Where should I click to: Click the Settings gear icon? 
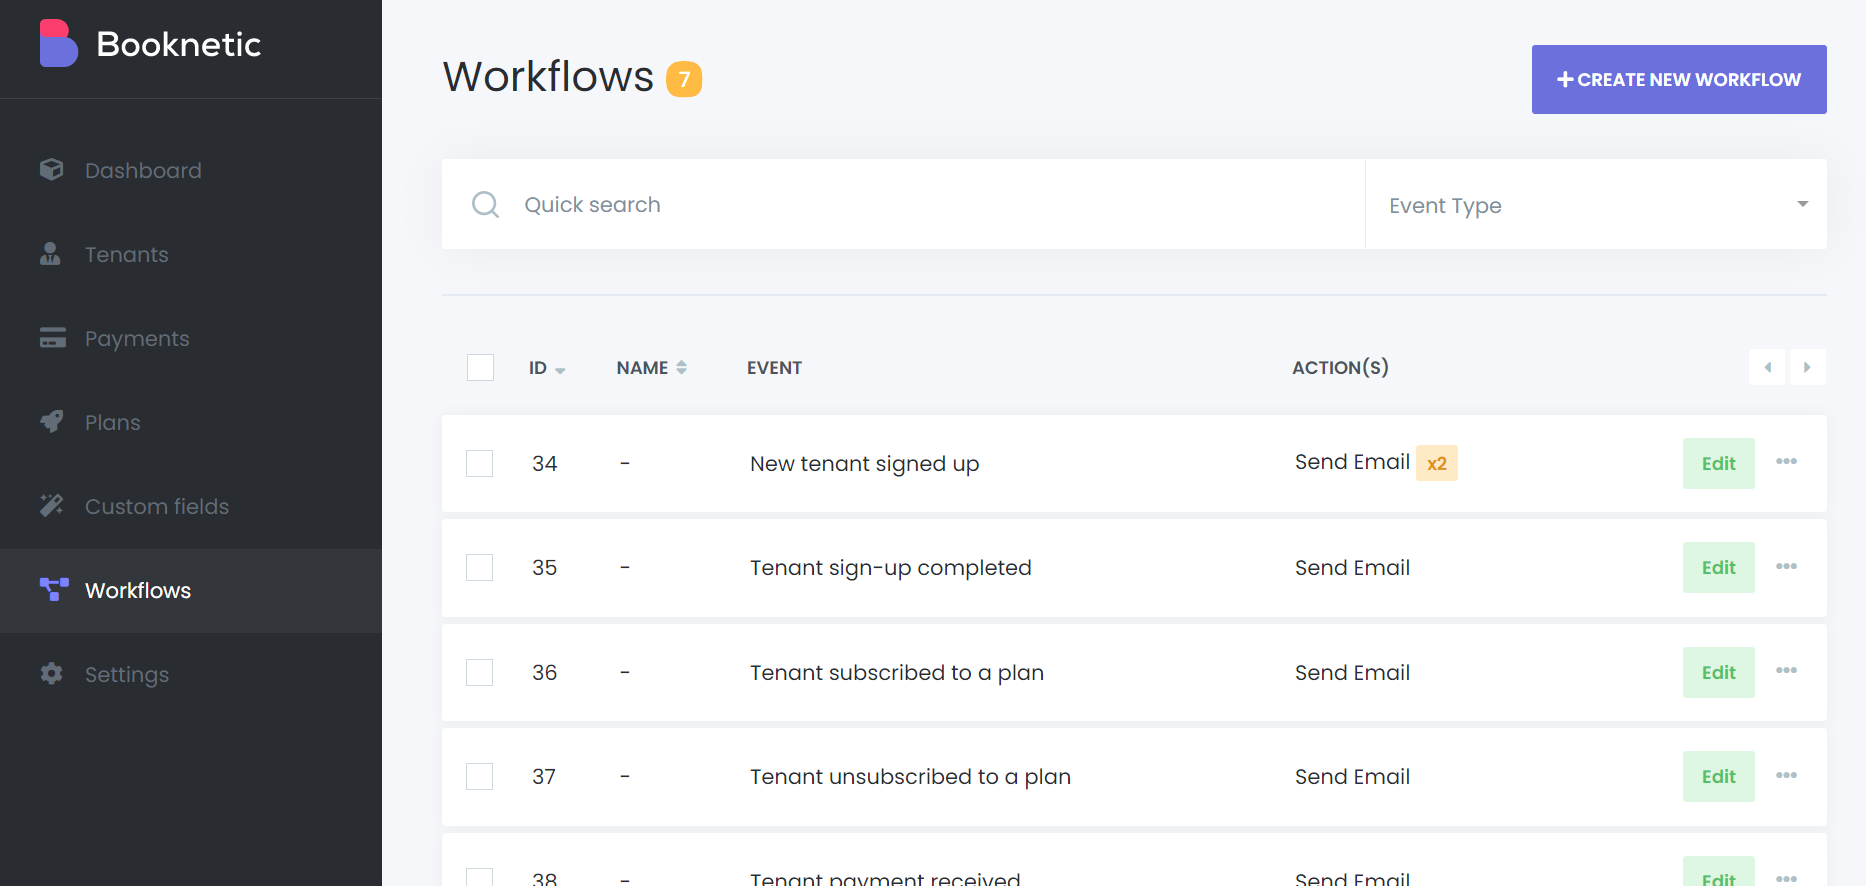pyautogui.click(x=52, y=674)
